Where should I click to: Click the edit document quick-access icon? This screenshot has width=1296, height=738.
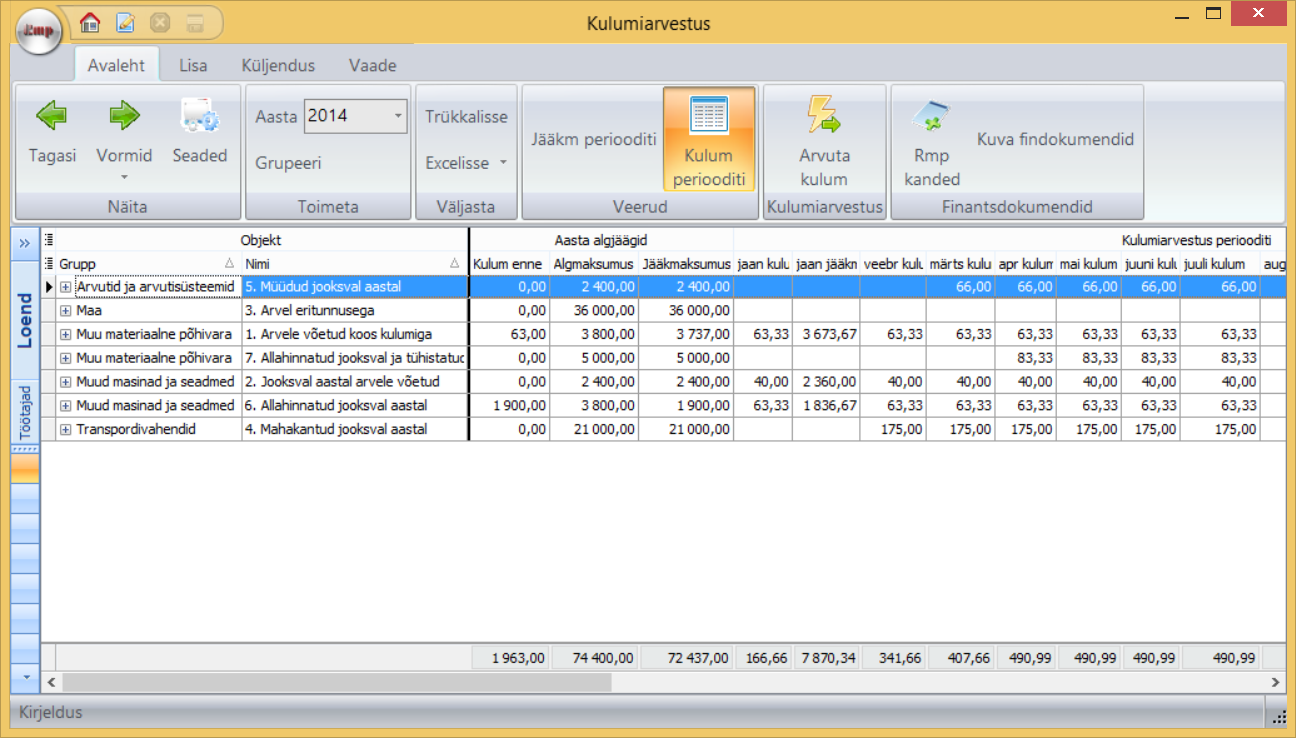coord(125,22)
